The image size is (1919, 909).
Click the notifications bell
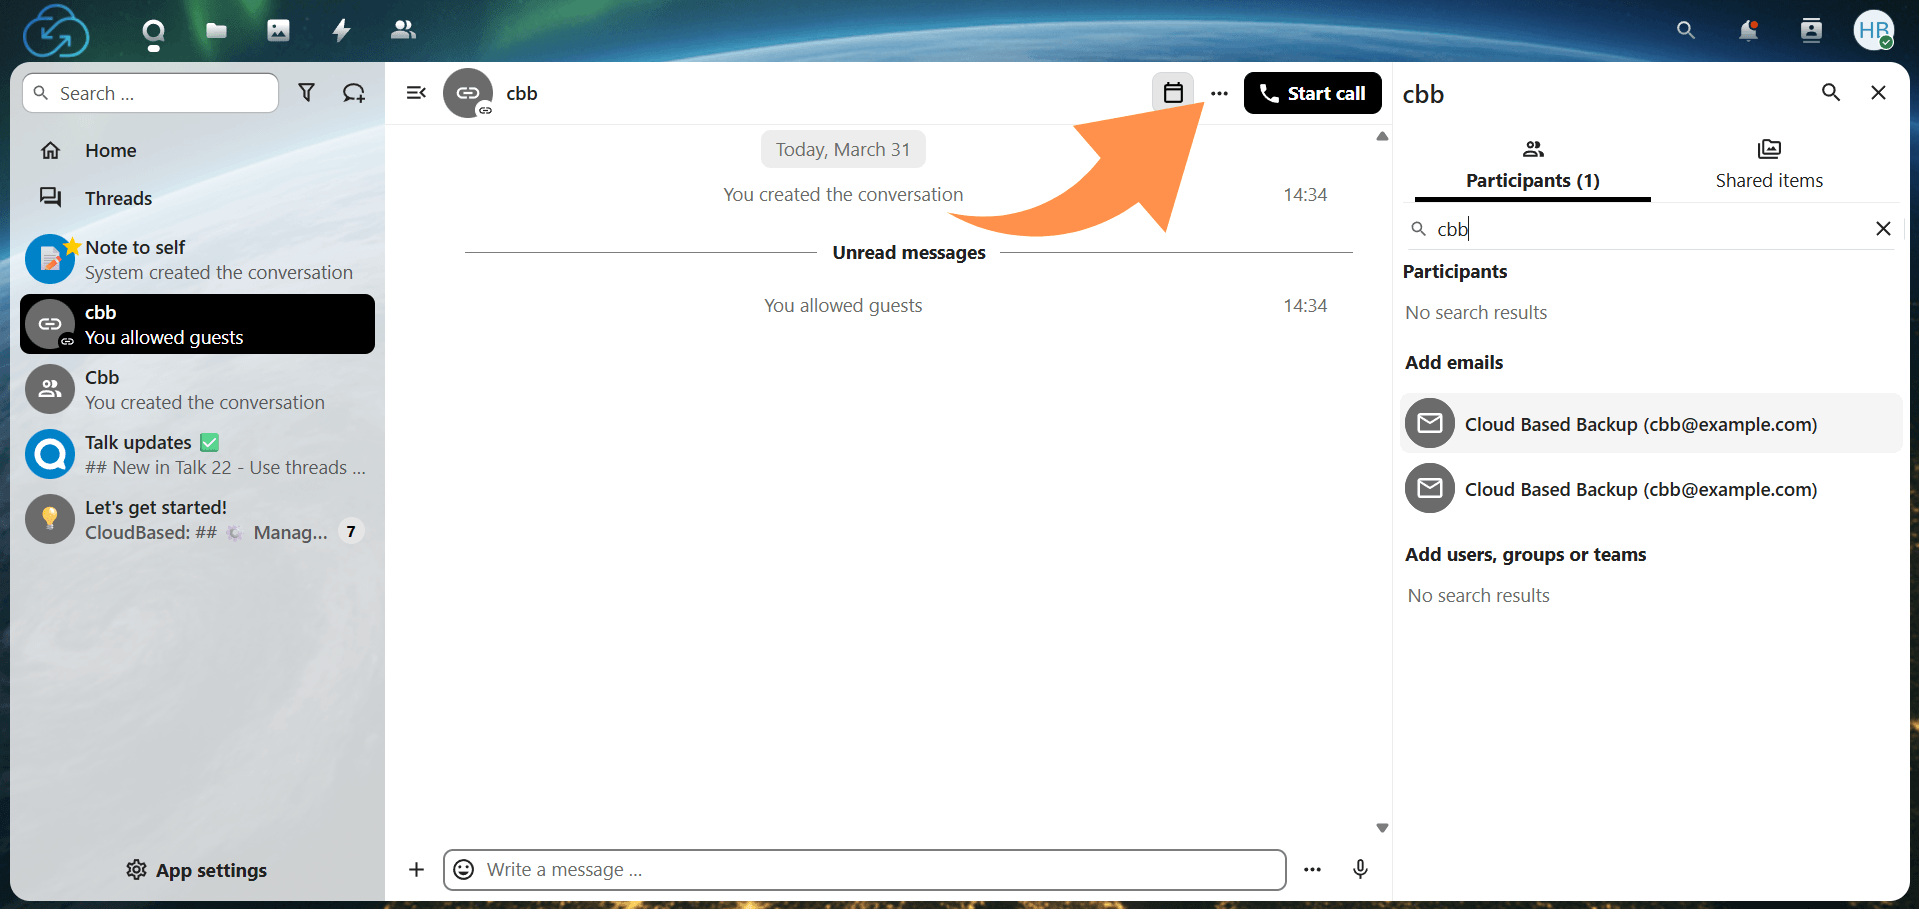point(1748,30)
